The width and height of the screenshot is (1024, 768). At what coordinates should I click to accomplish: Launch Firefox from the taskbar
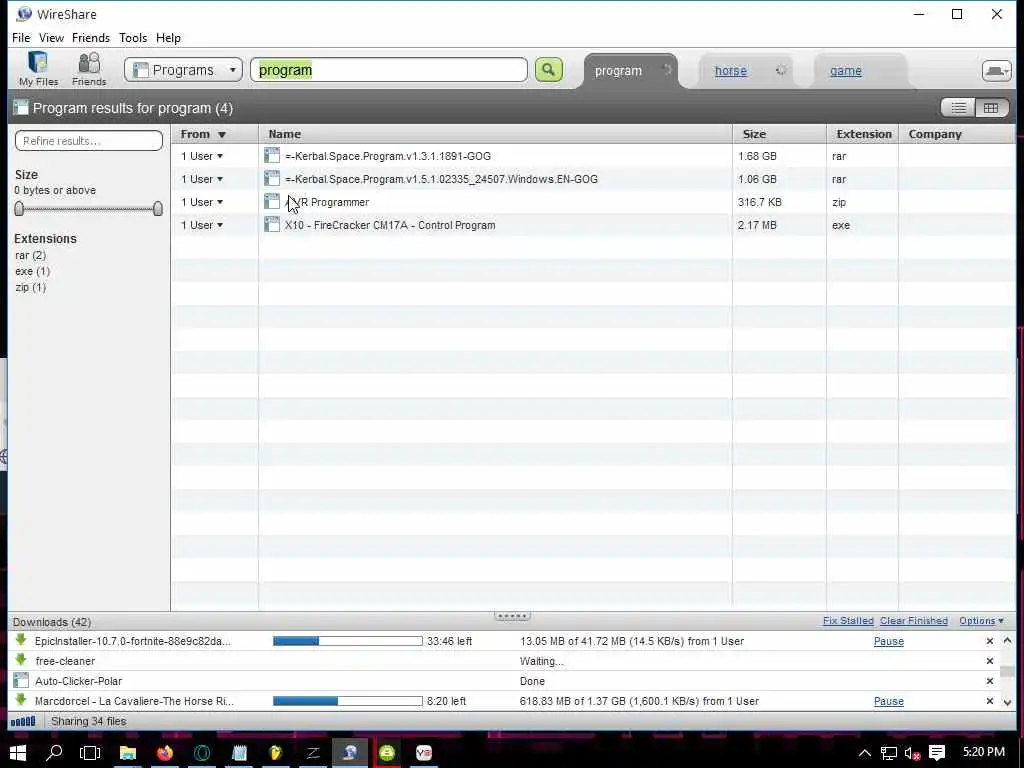point(165,753)
